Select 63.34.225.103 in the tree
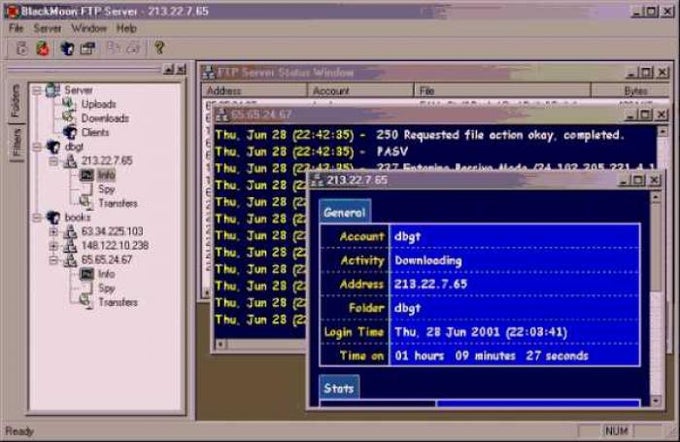This screenshot has height=442, width=680. point(112,231)
